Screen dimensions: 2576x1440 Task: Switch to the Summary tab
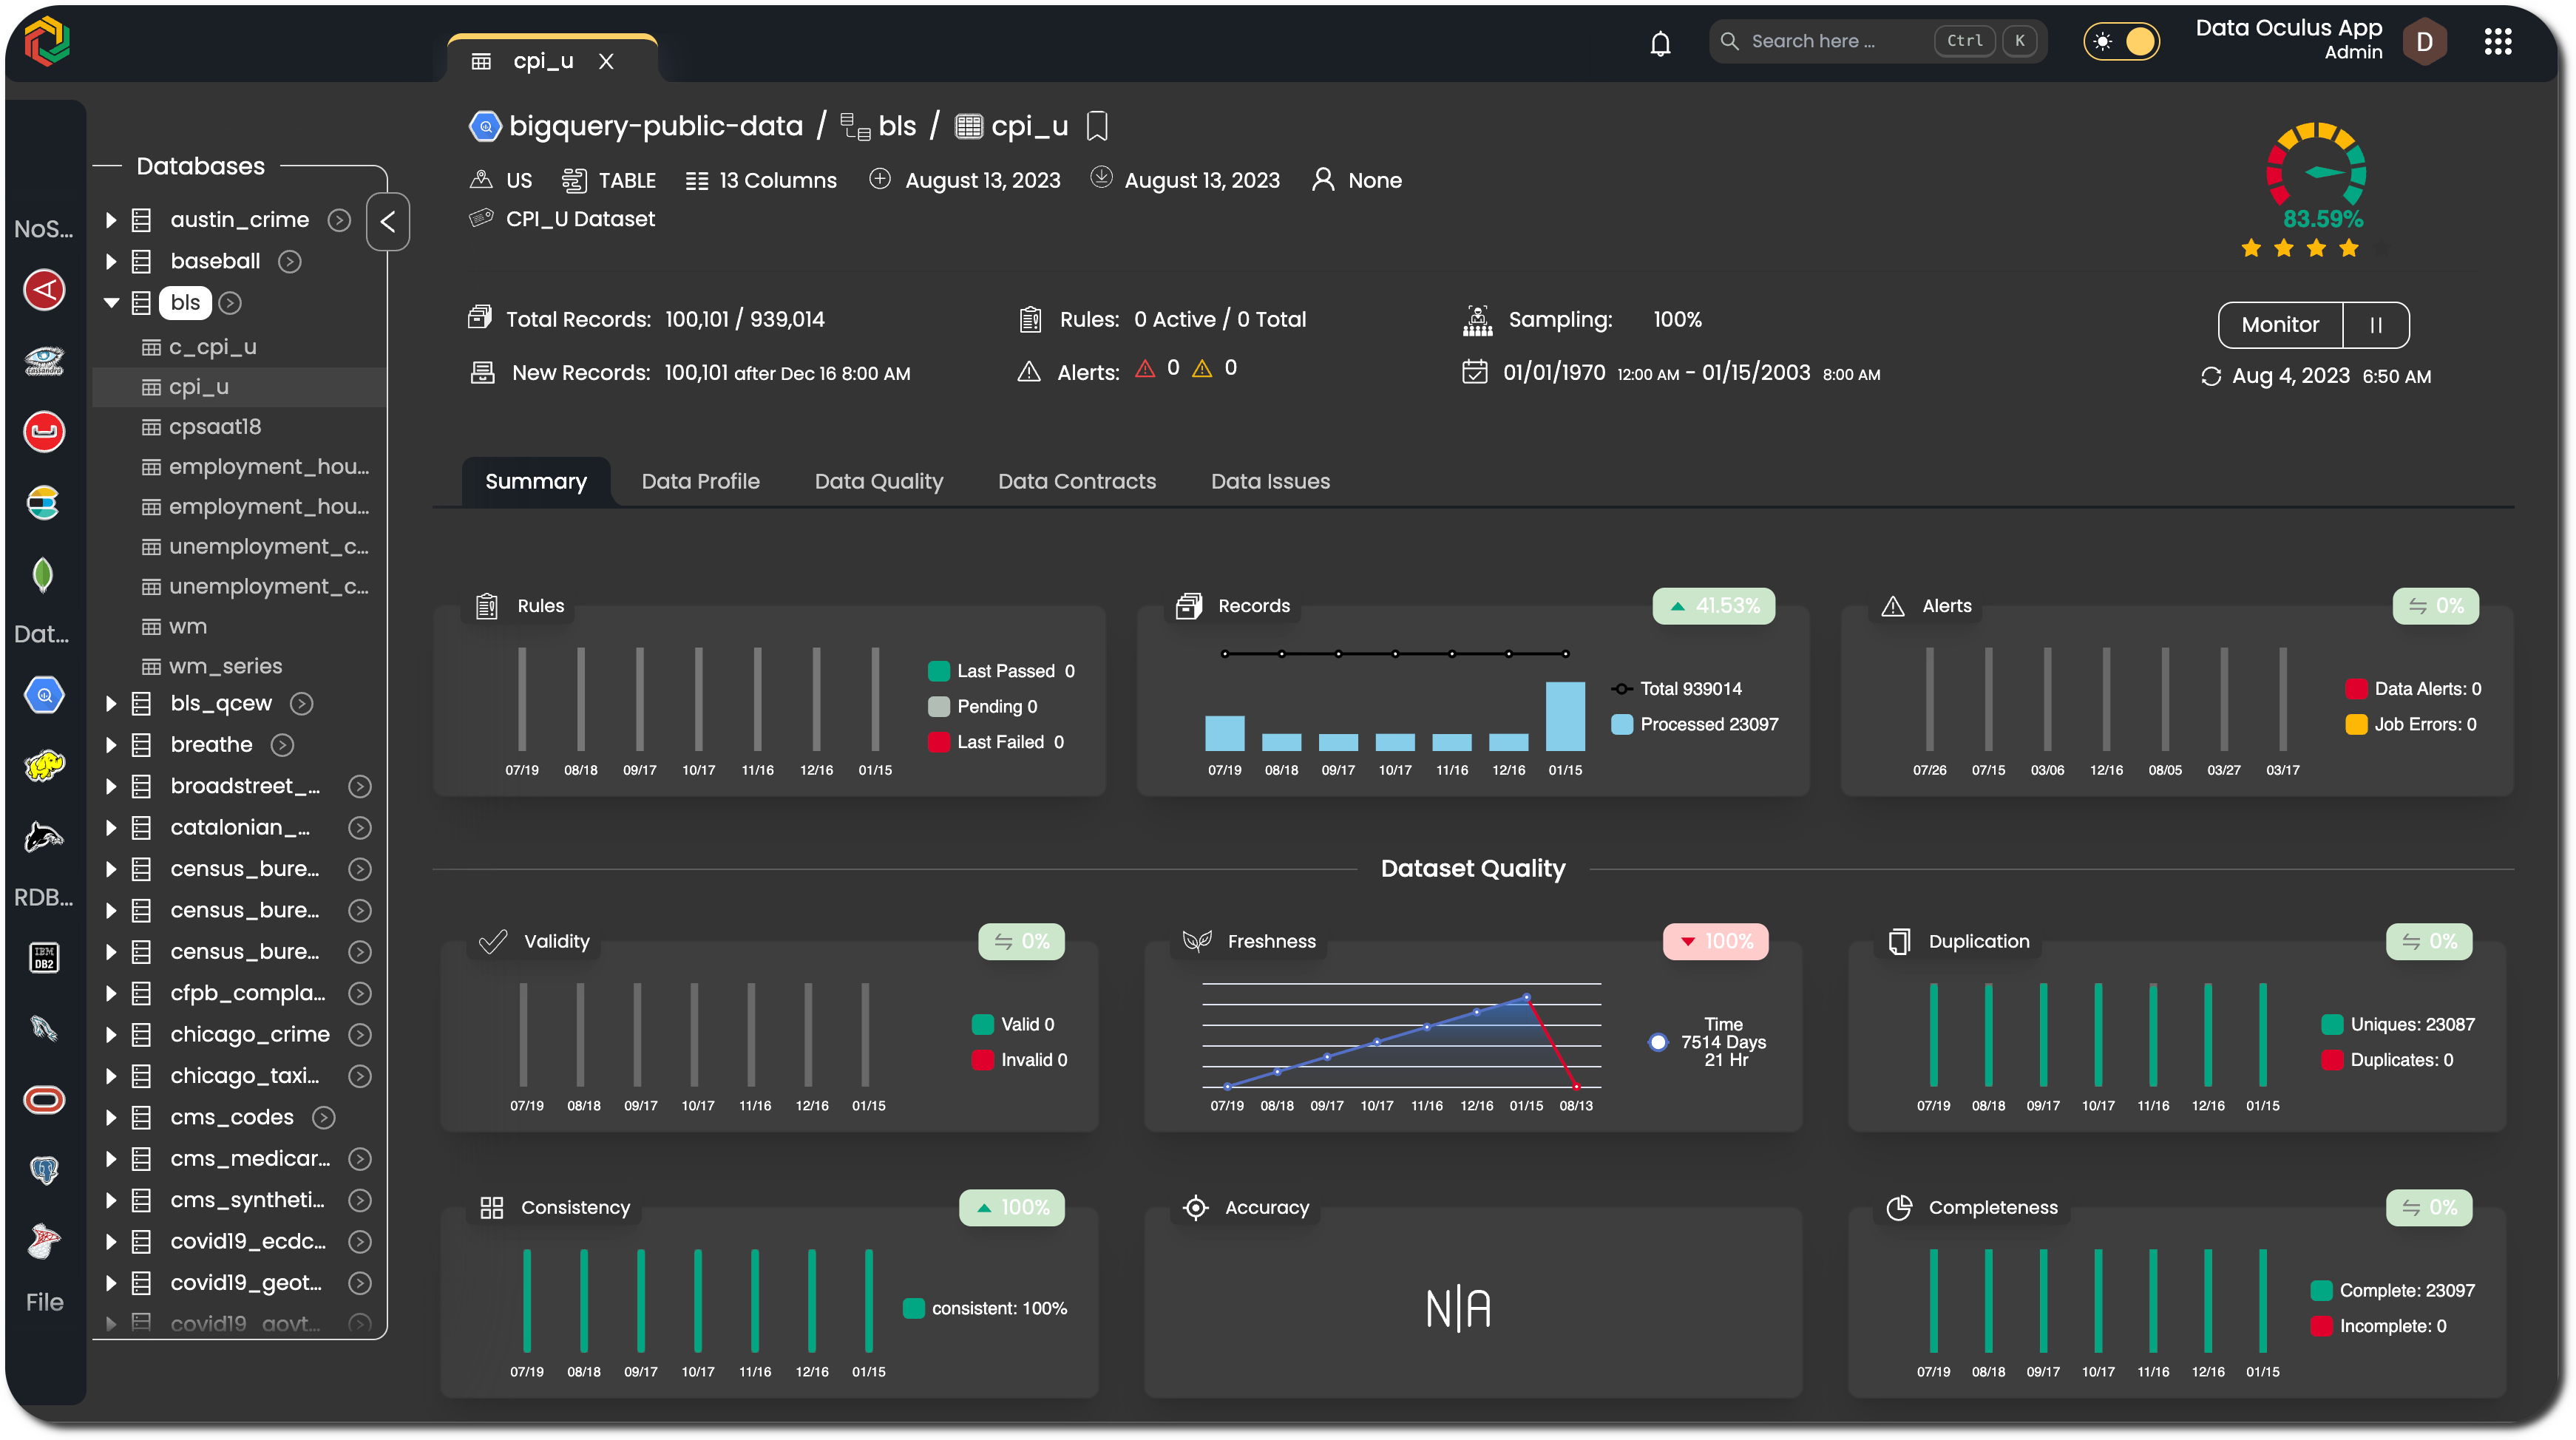click(536, 482)
